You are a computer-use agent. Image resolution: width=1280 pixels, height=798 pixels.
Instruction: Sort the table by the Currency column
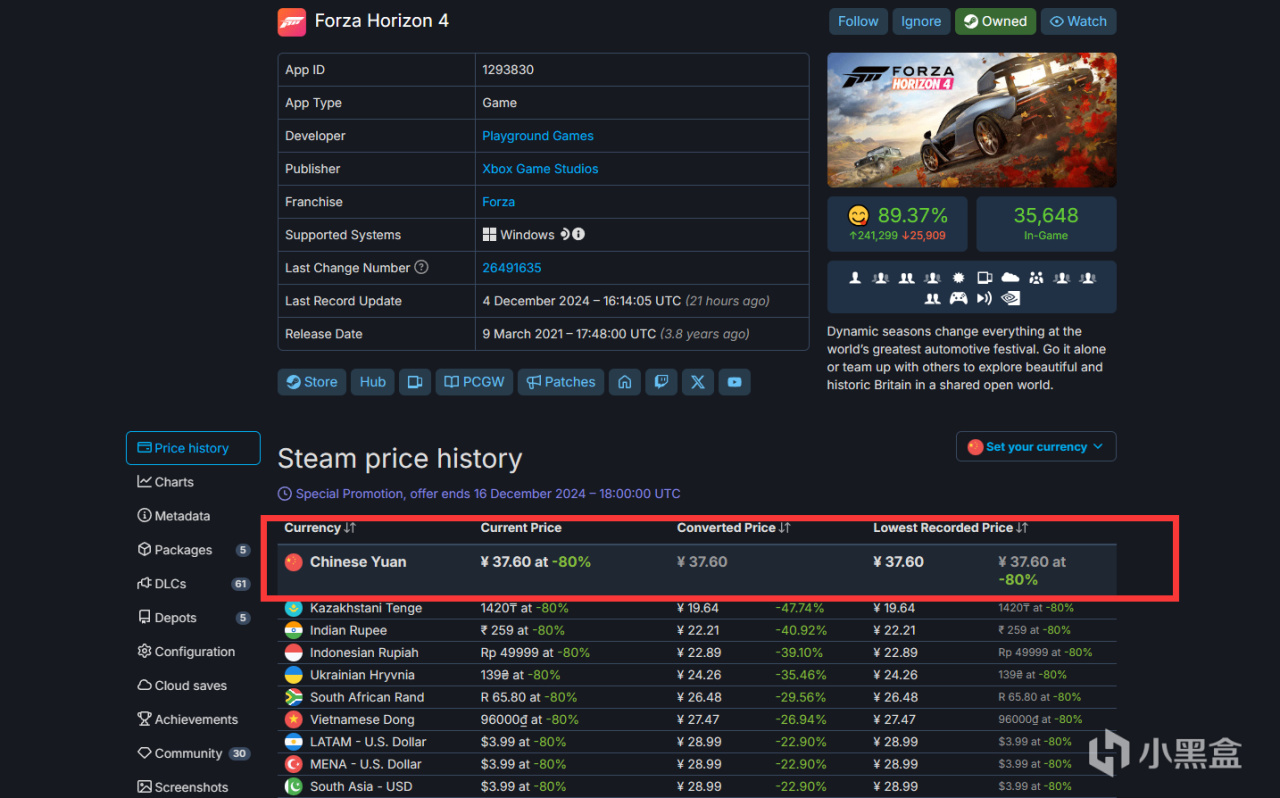click(320, 527)
